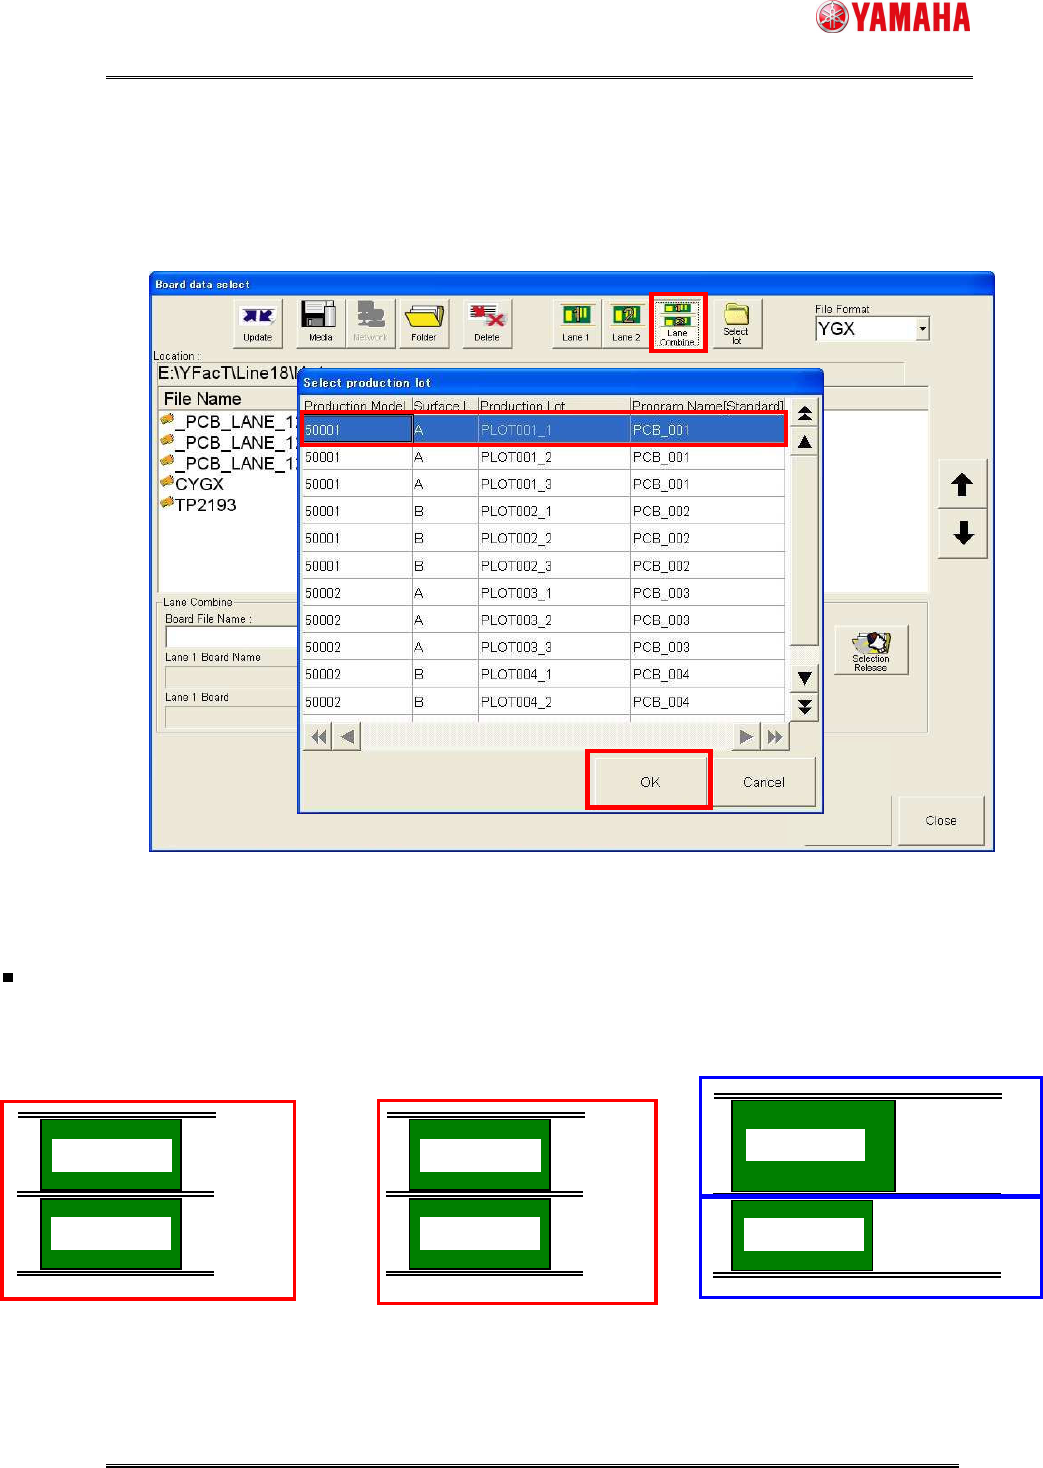Image resolution: width=1043 pixels, height=1468 pixels.
Task: Click Cancel in production lot dialog
Action: click(764, 781)
